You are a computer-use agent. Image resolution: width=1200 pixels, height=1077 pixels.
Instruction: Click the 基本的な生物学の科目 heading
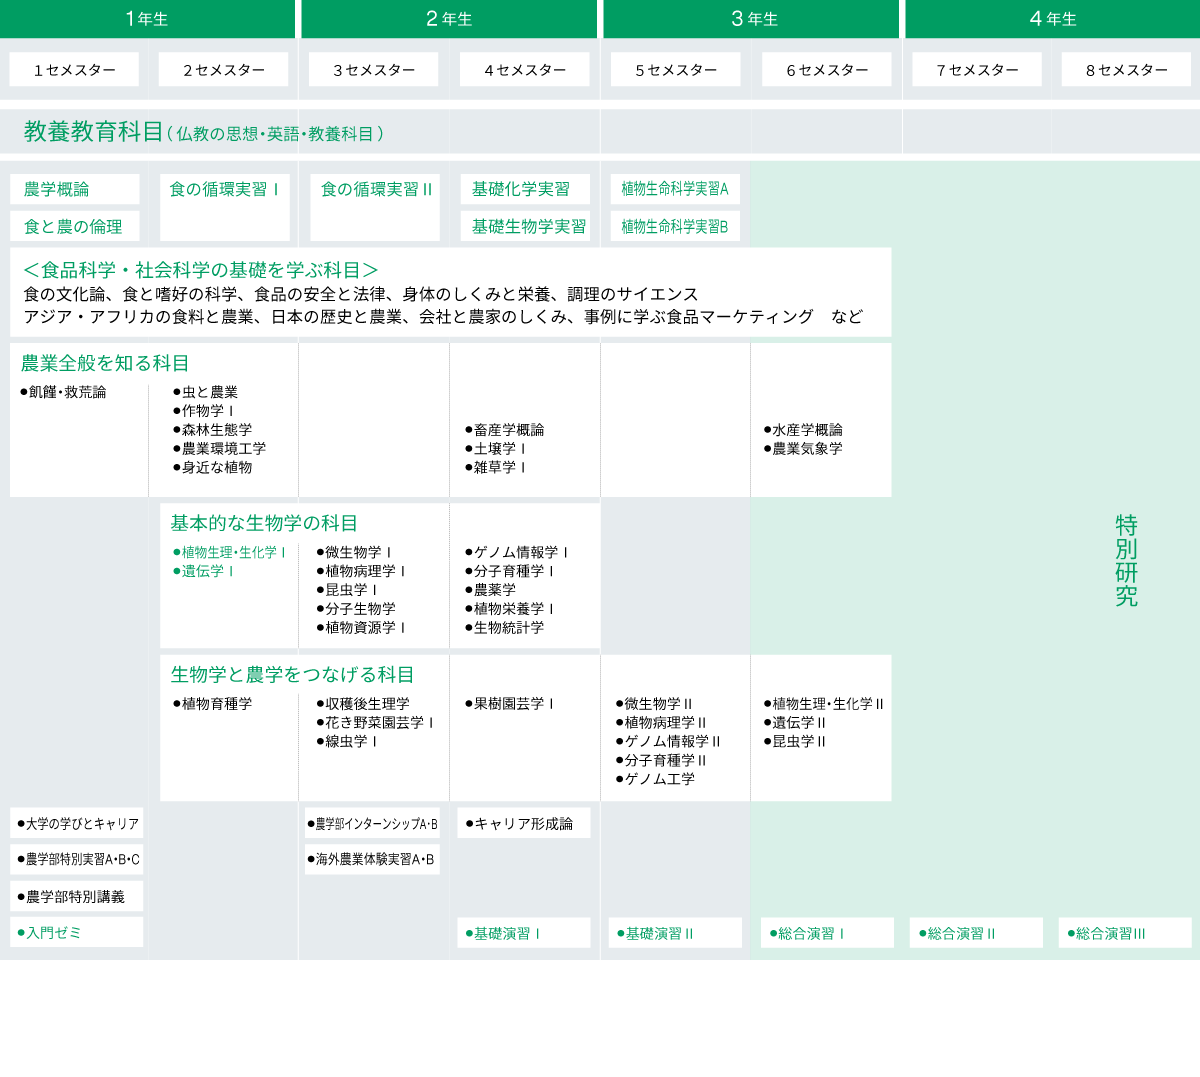coord(264,523)
